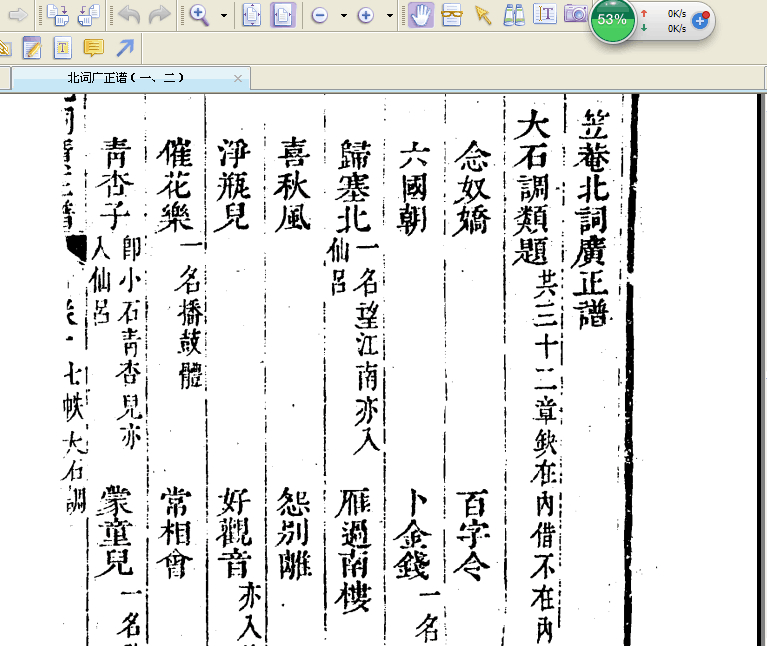Viewport: 767px width, 646px height.
Task: Click the second page-arrangement icon beside it
Action: (x=89, y=15)
